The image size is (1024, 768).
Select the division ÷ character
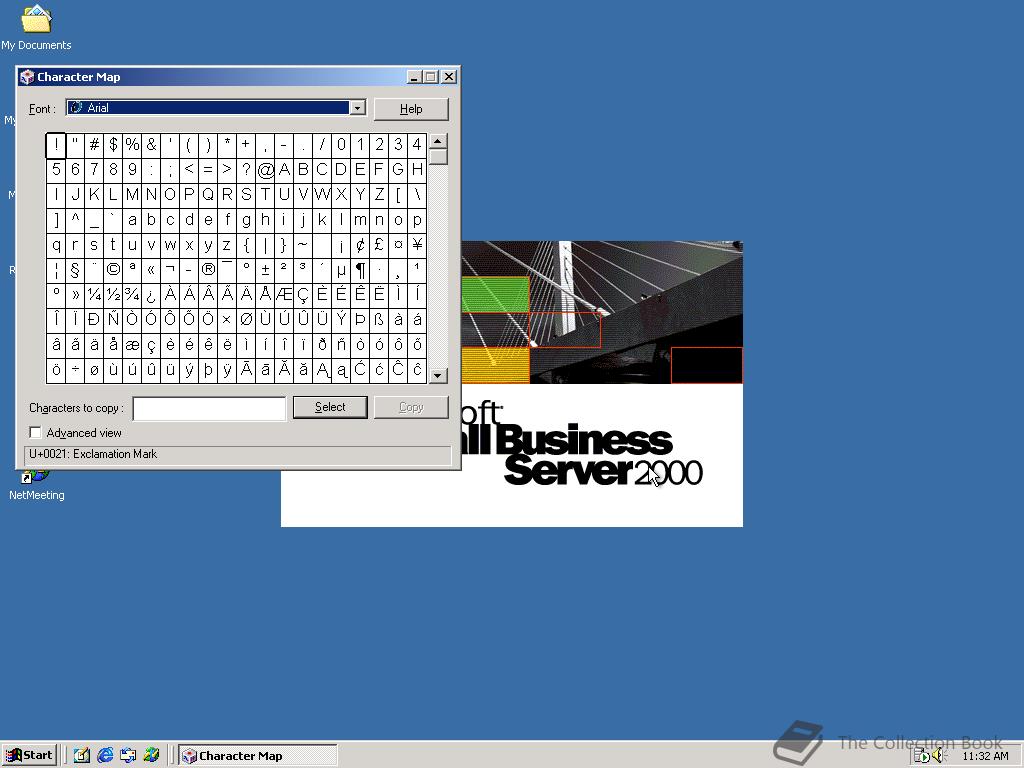click(75, 370)
